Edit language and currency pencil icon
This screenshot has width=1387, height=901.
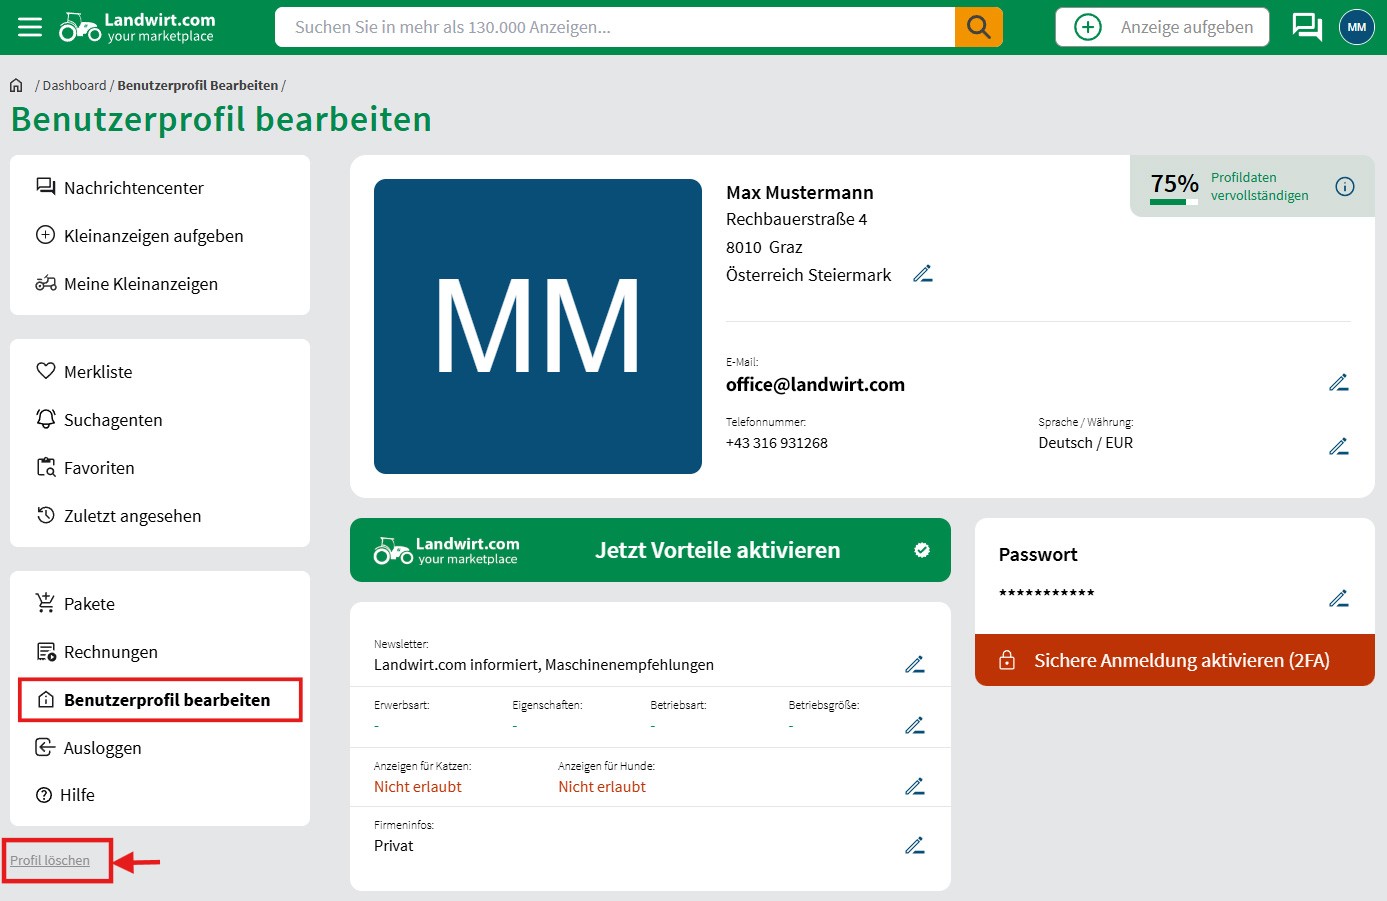pyautogui.click(x=1338, y=447)
